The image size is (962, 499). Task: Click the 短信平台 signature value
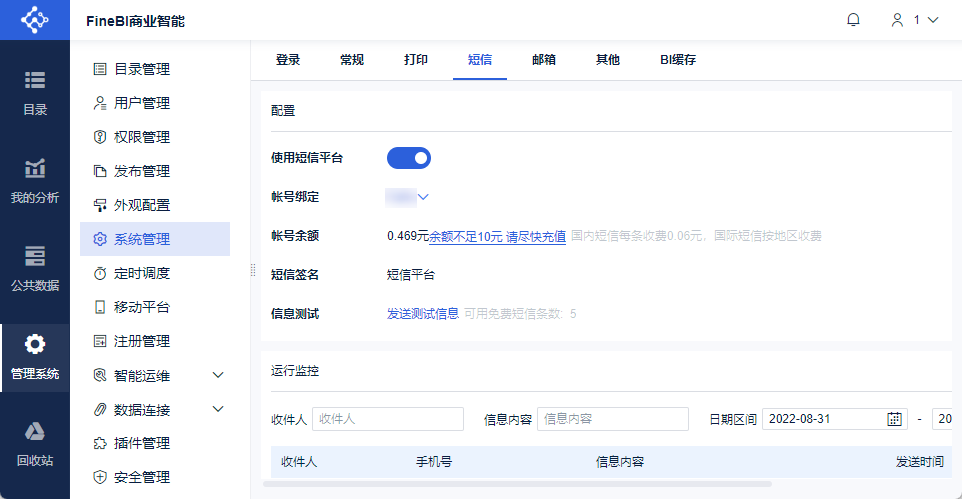click(410, 275)
